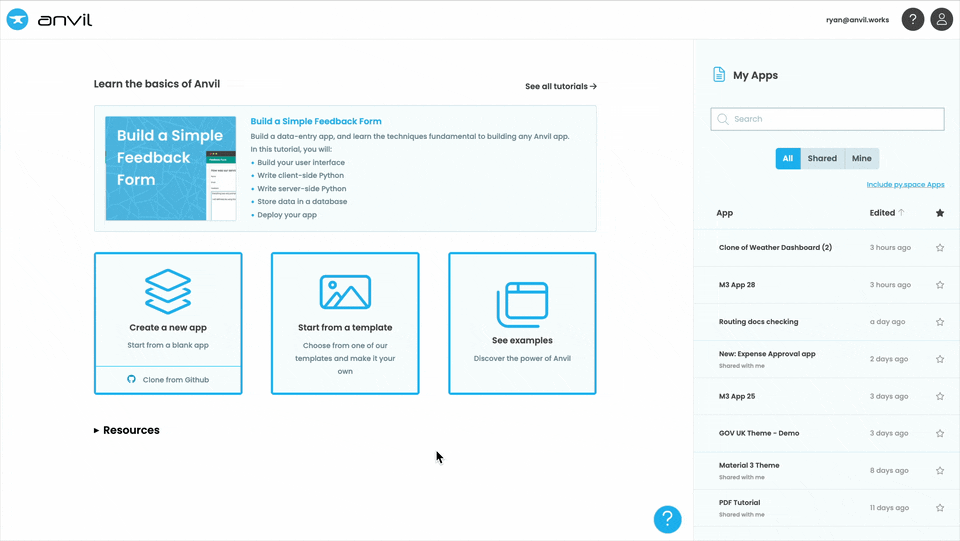Click Clone from Github button
The height and width of the screenshot is (541, 960).
click(x=168, y=379)
